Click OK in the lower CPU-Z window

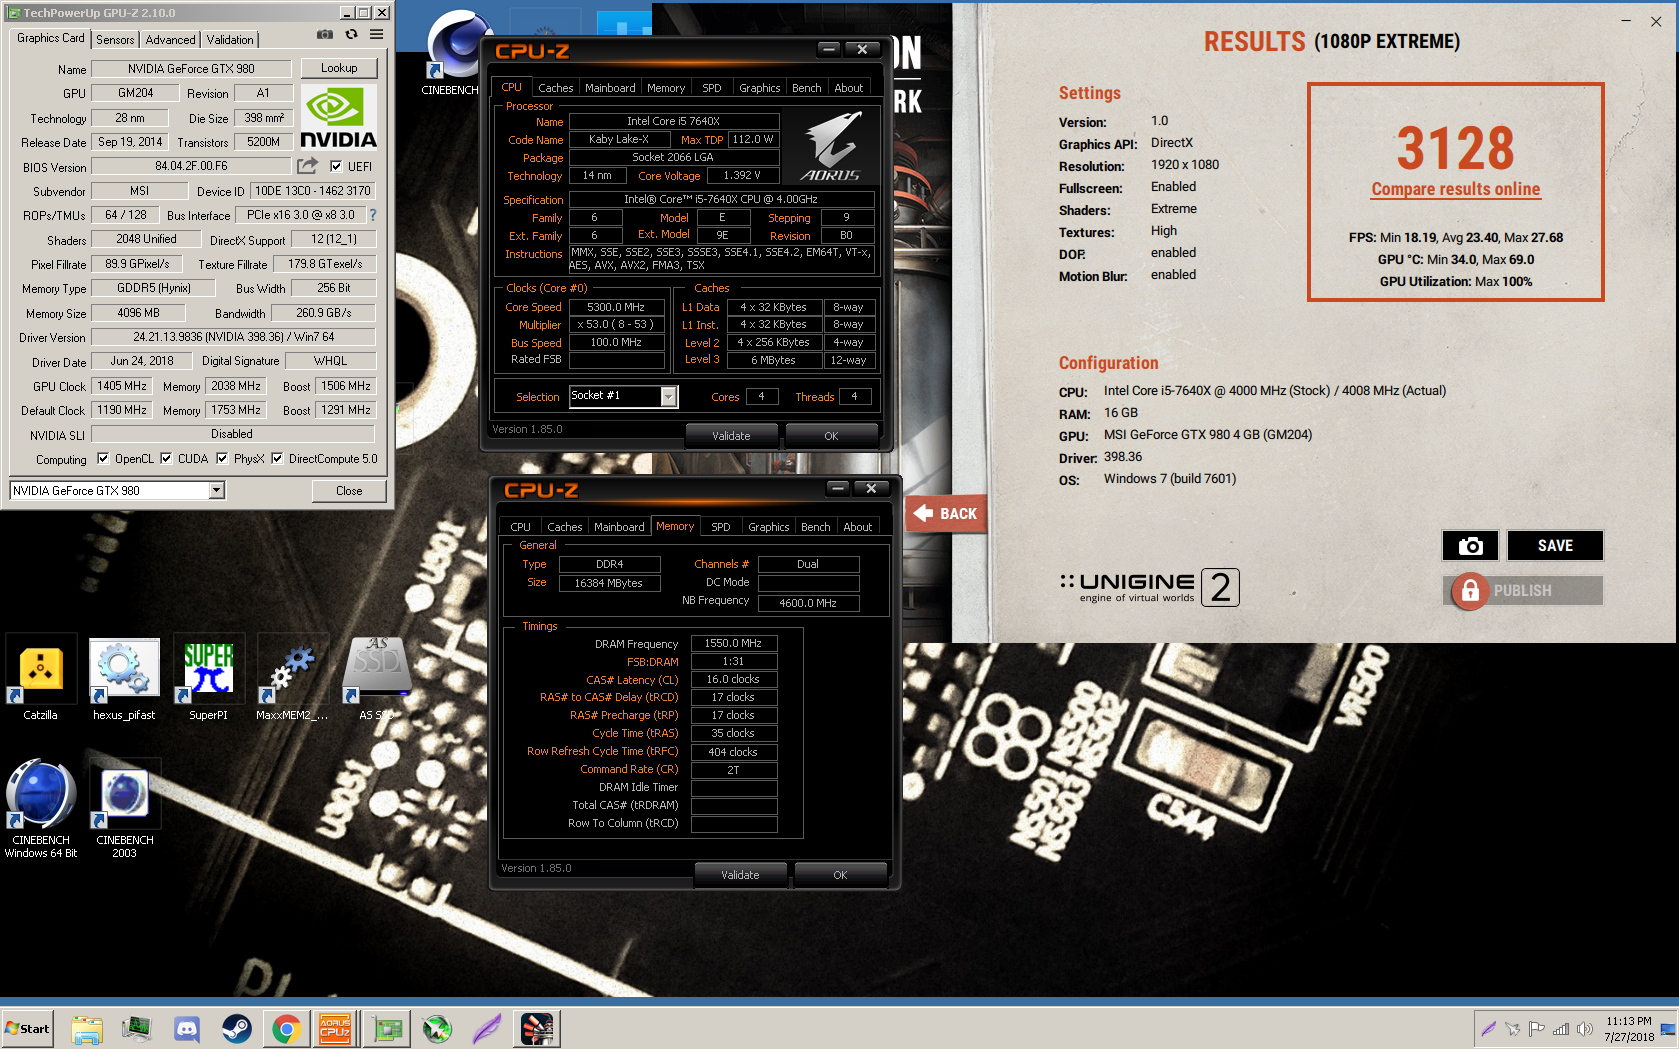point(840,875)
